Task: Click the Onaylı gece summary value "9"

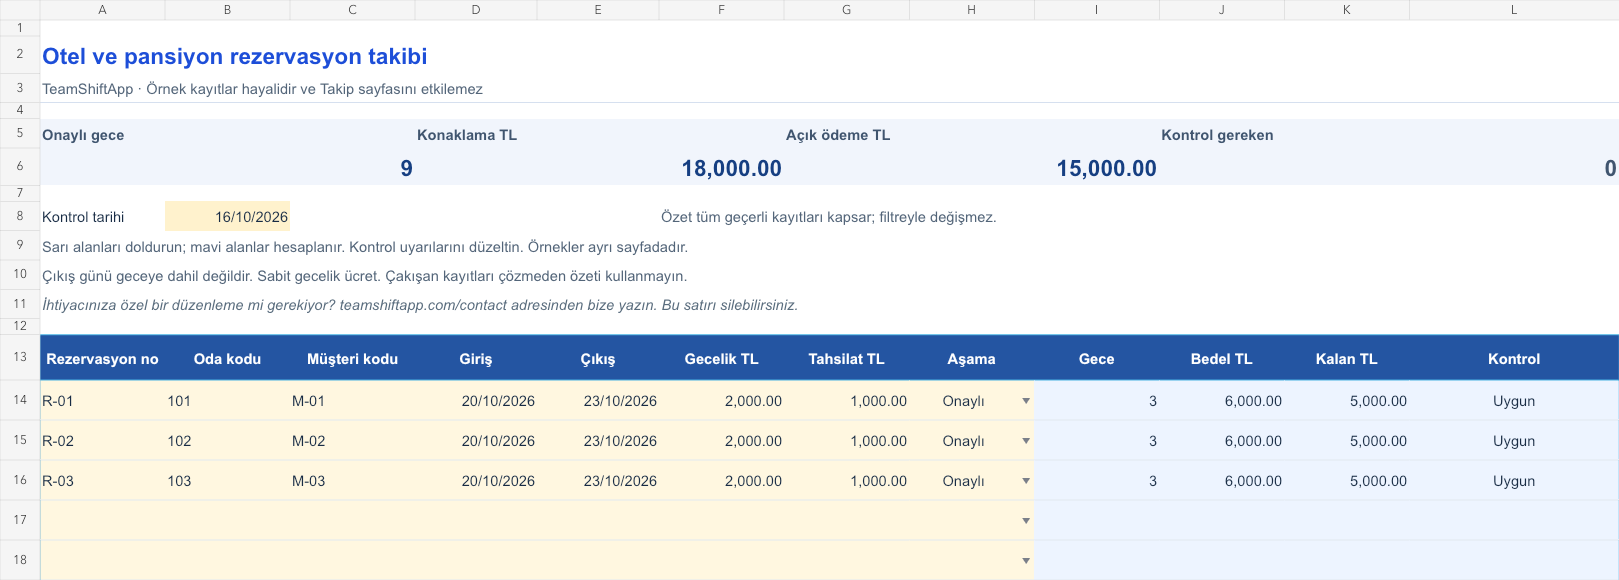Action: point(406,168)
